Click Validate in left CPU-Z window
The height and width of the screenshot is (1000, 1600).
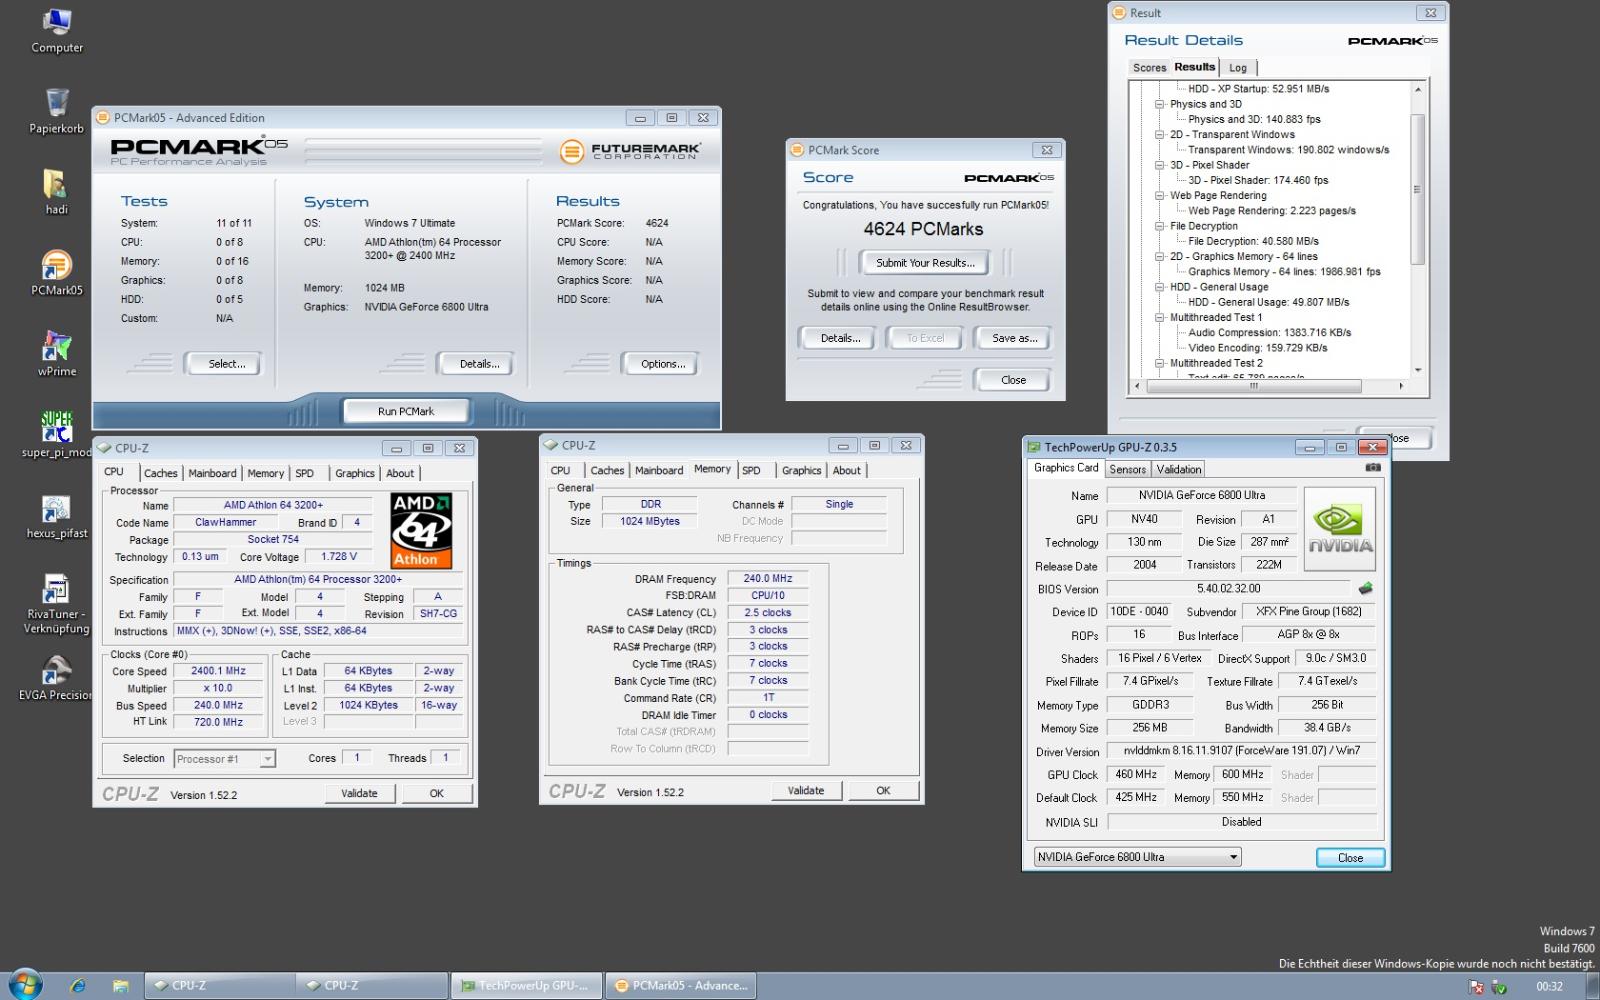(x=359, y=793)
